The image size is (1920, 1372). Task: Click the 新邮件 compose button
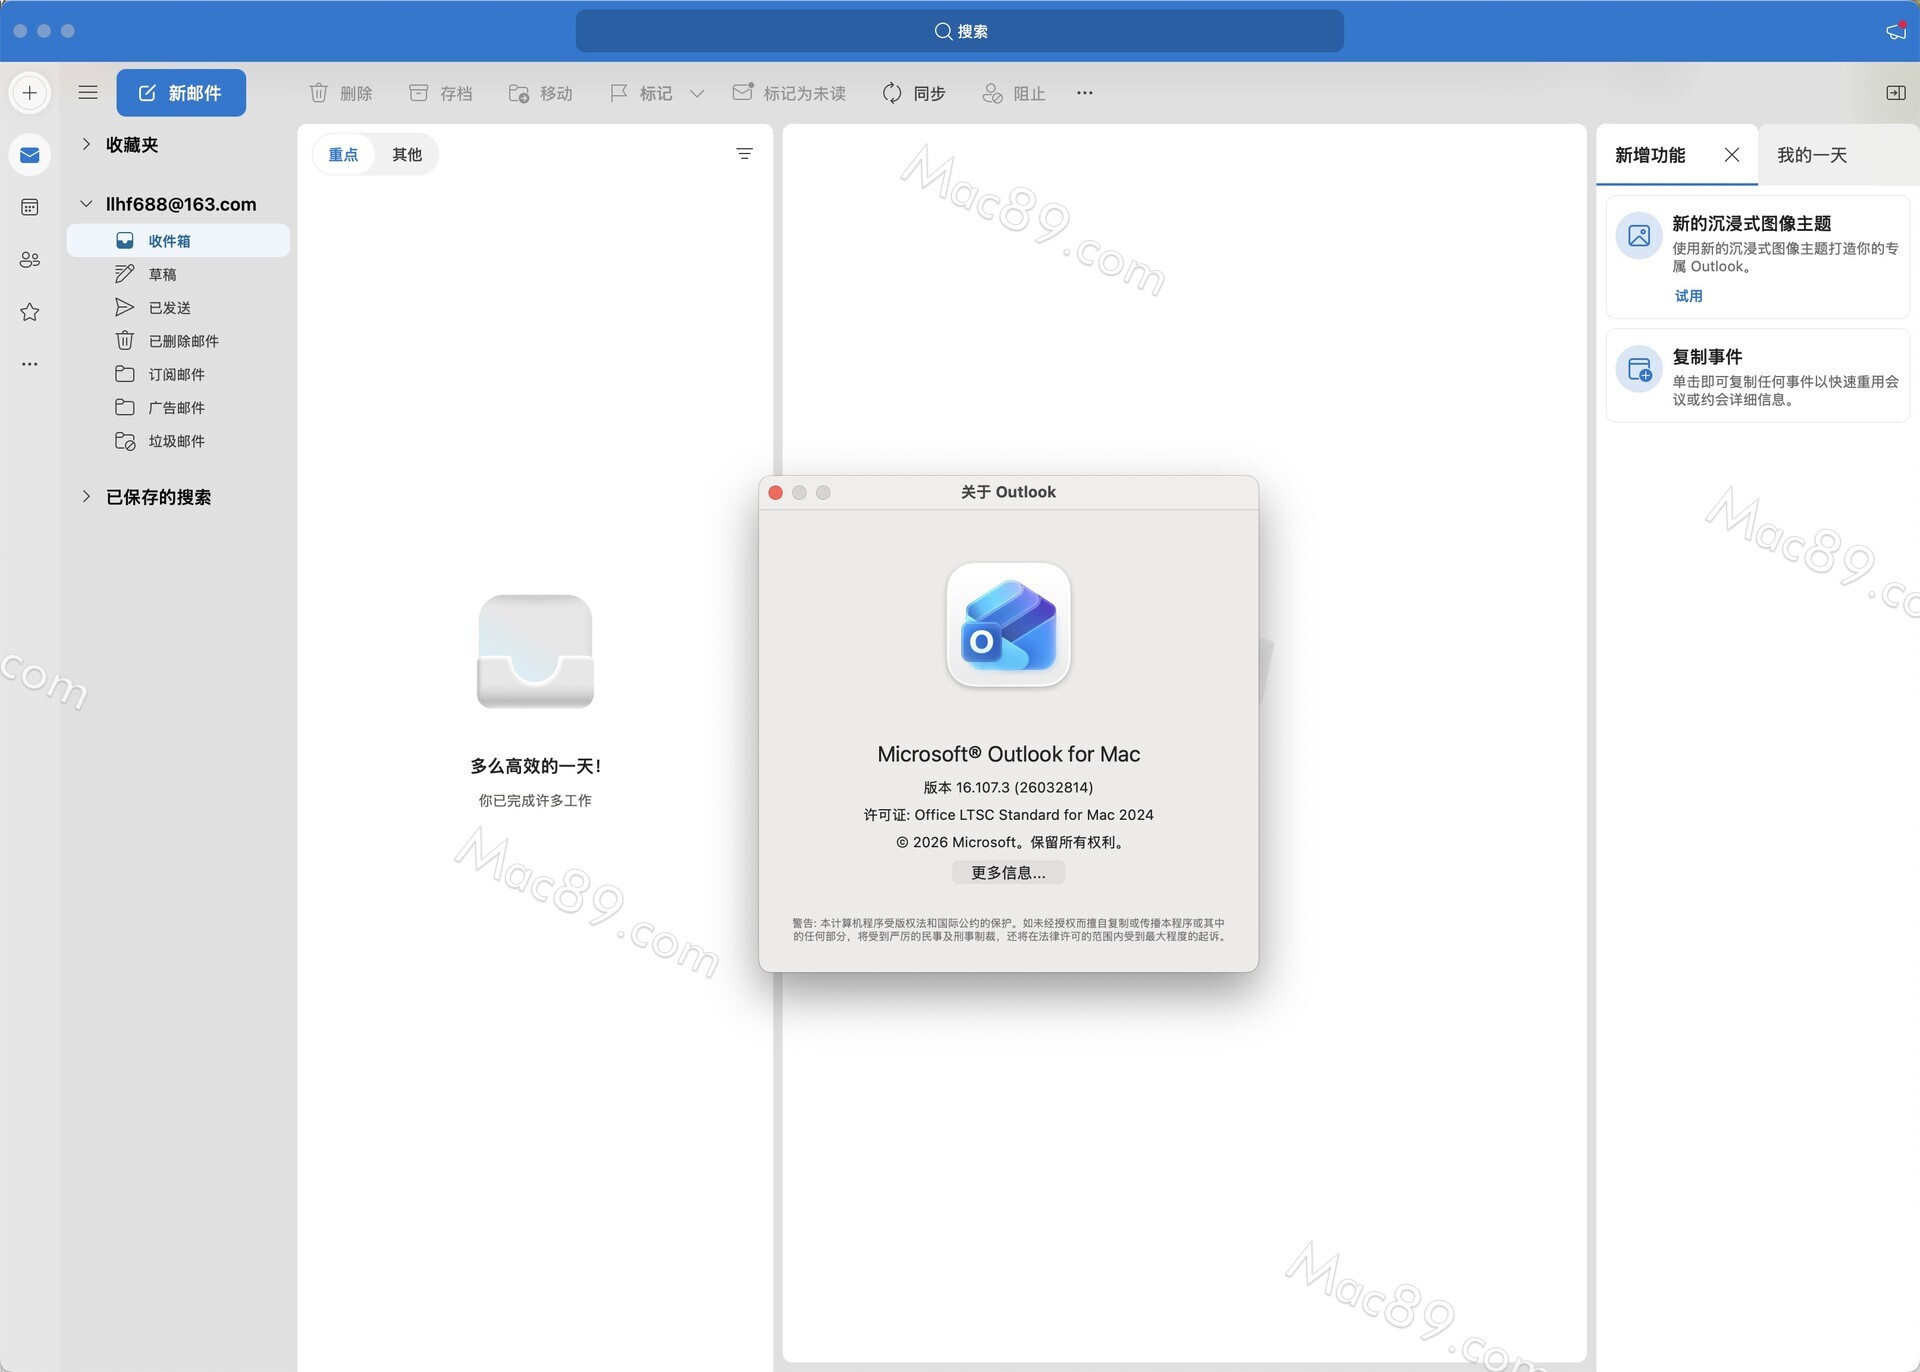(x=181, y=92)
